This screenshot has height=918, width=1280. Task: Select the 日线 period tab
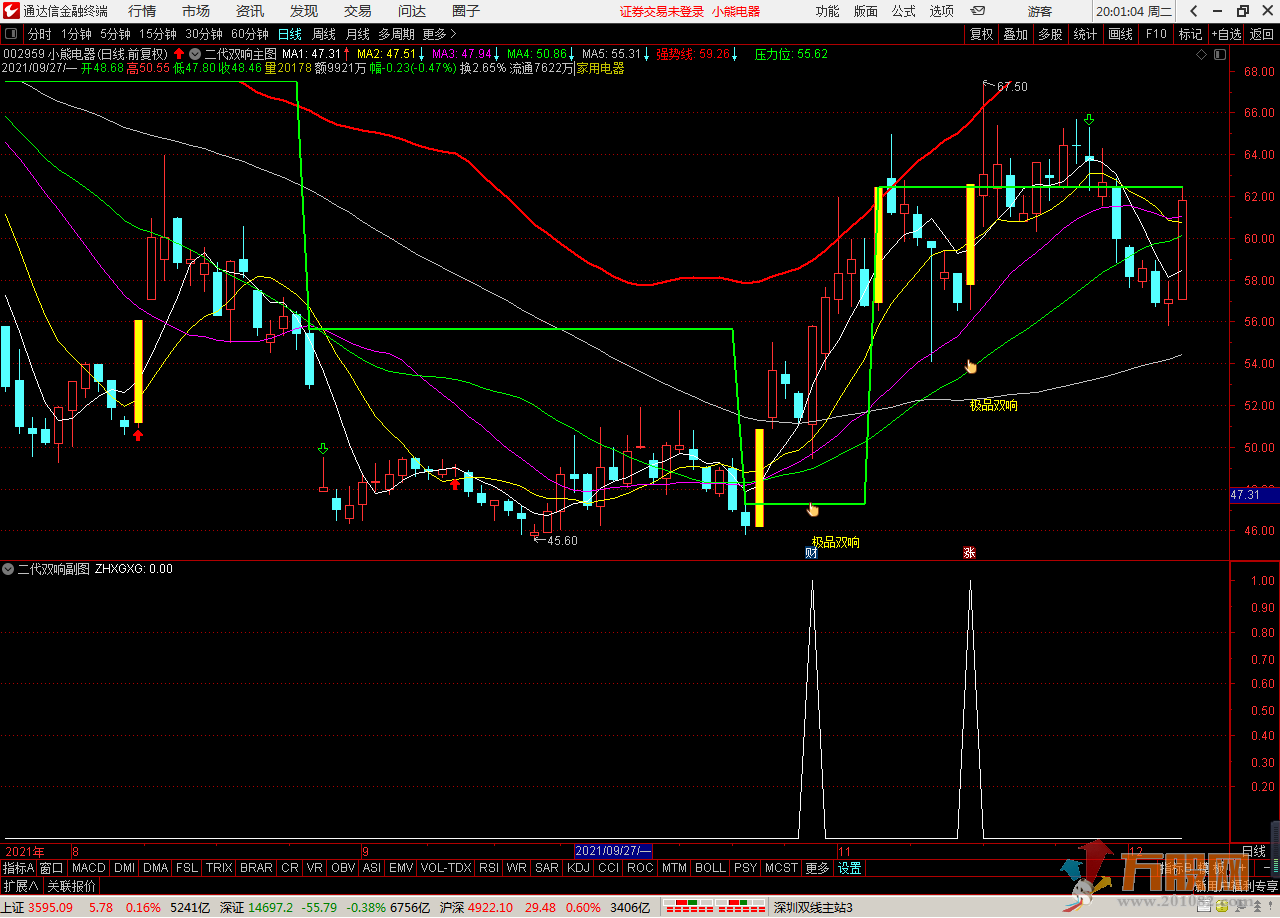(x=290, y=34)
